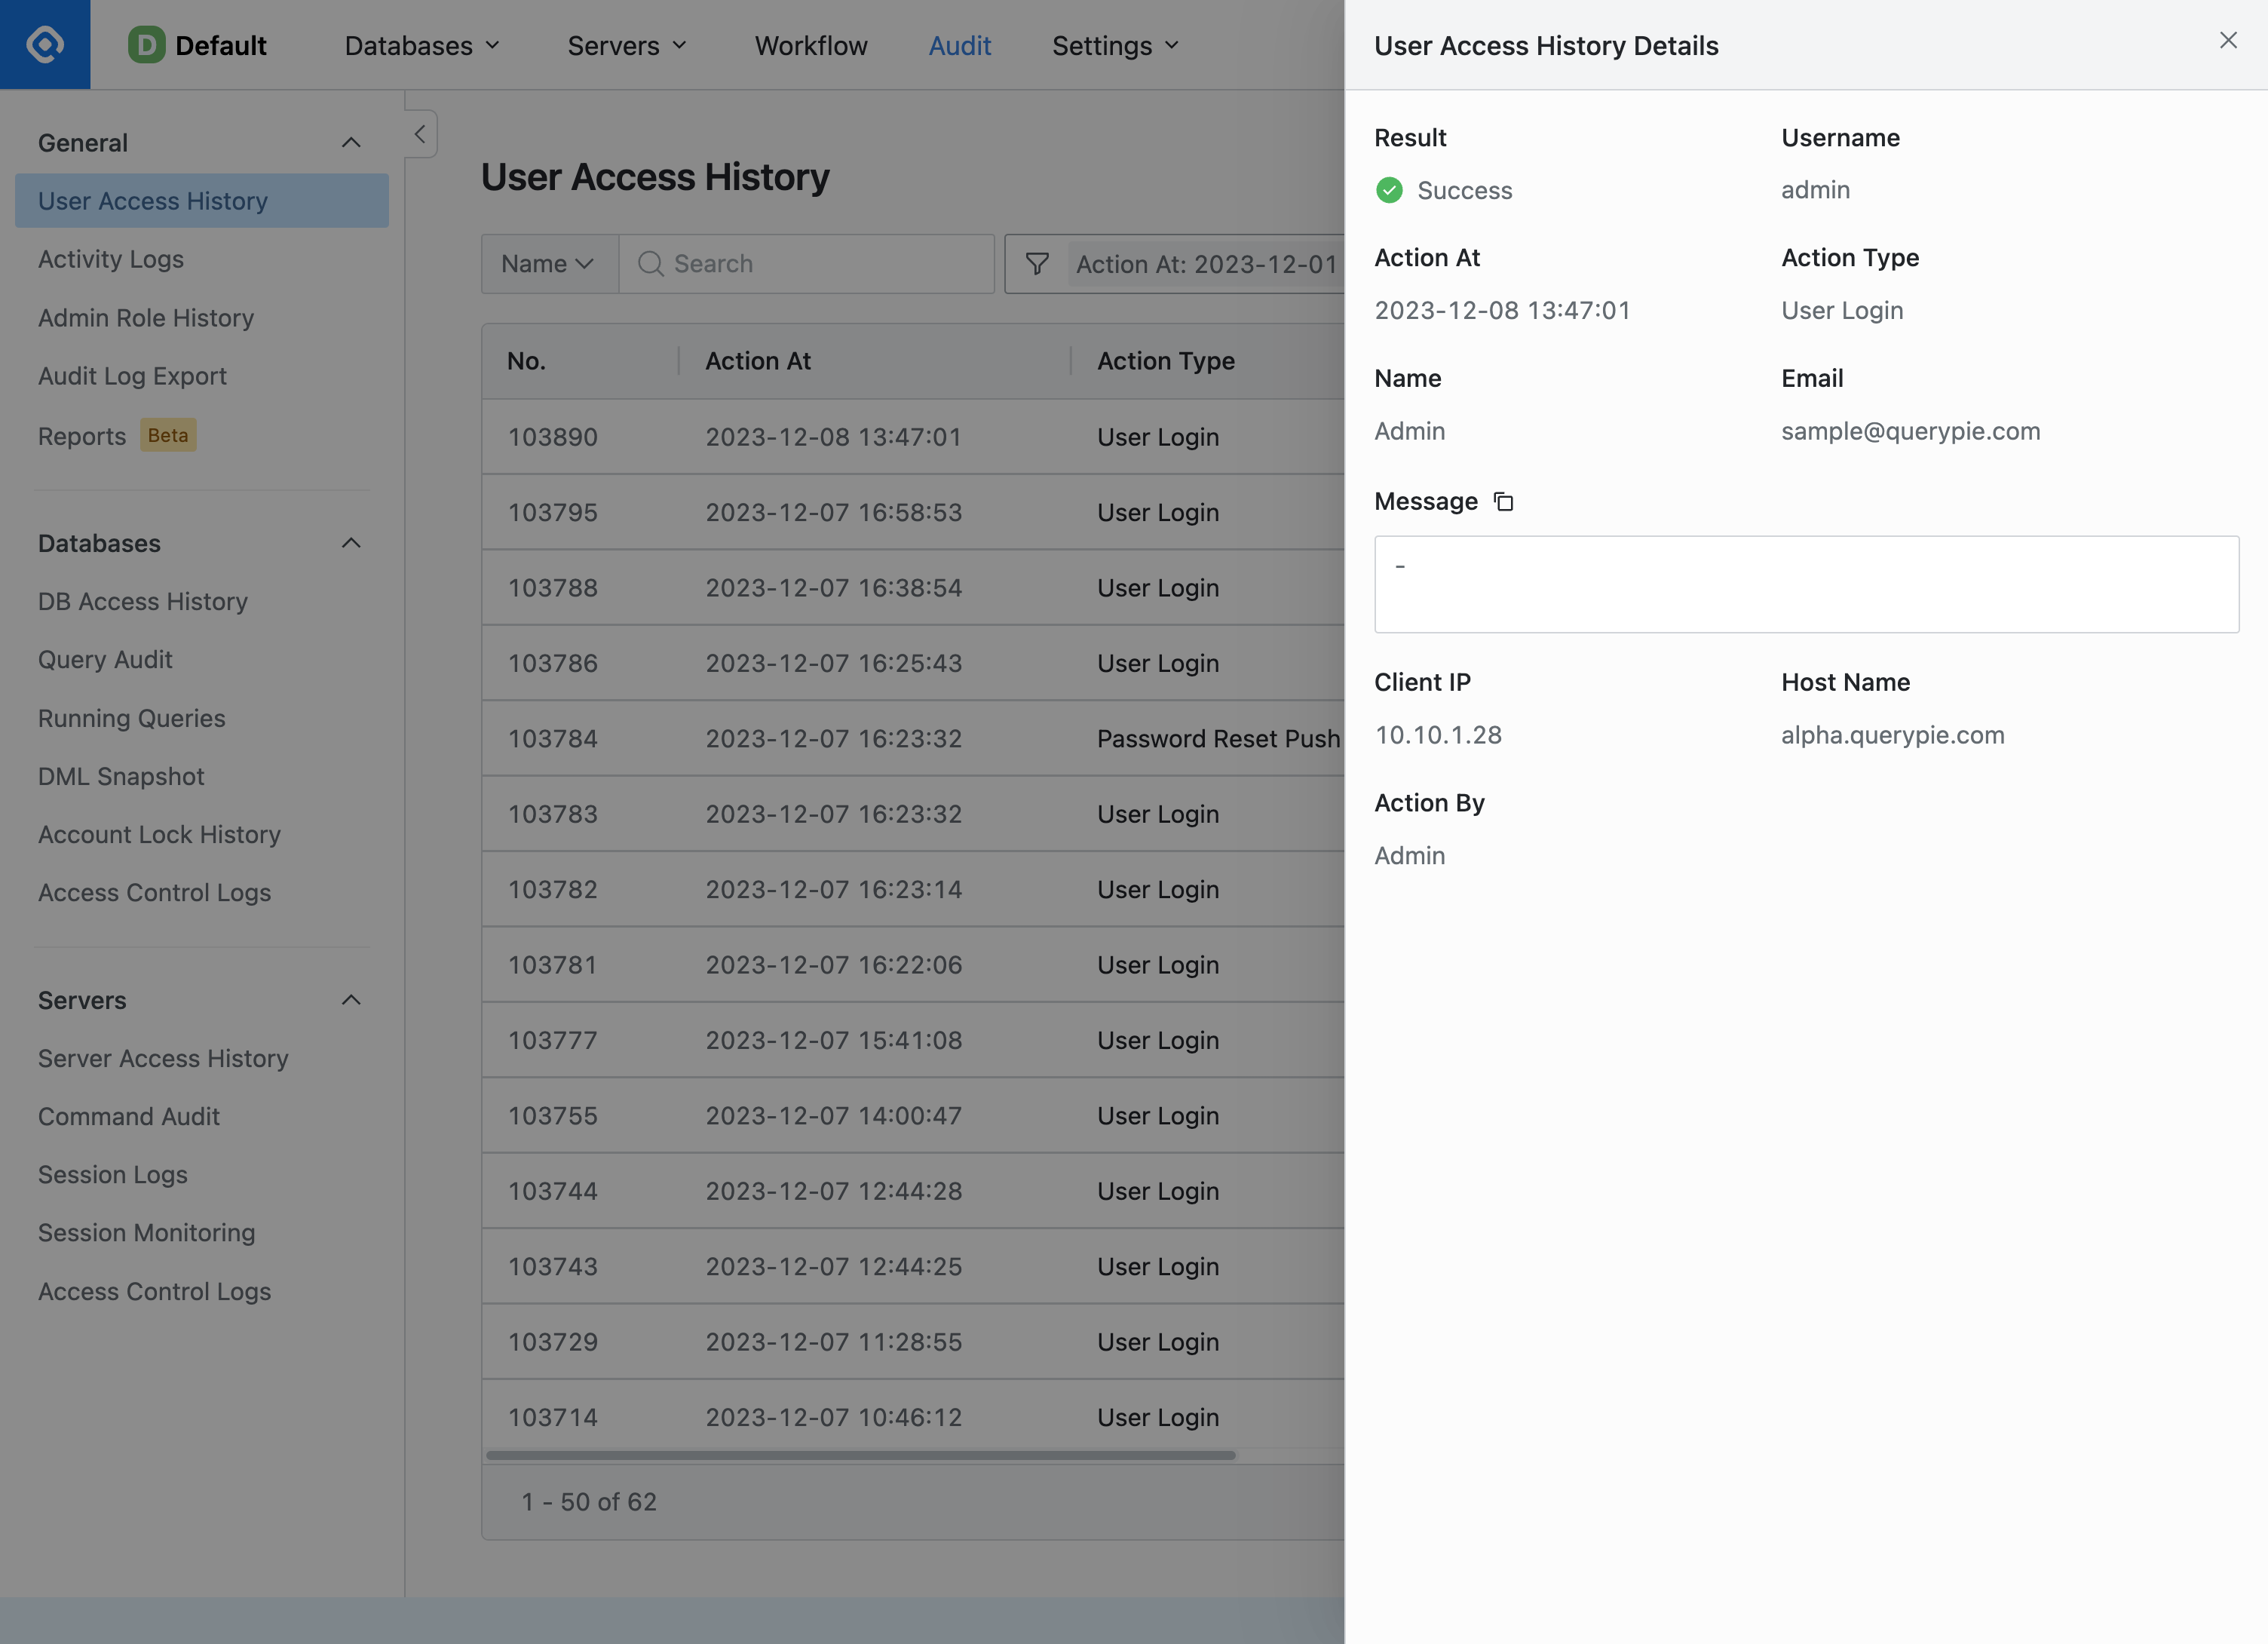2268x1644 pixels.
Task: Select row number 103743
Action: (913, 1266)
